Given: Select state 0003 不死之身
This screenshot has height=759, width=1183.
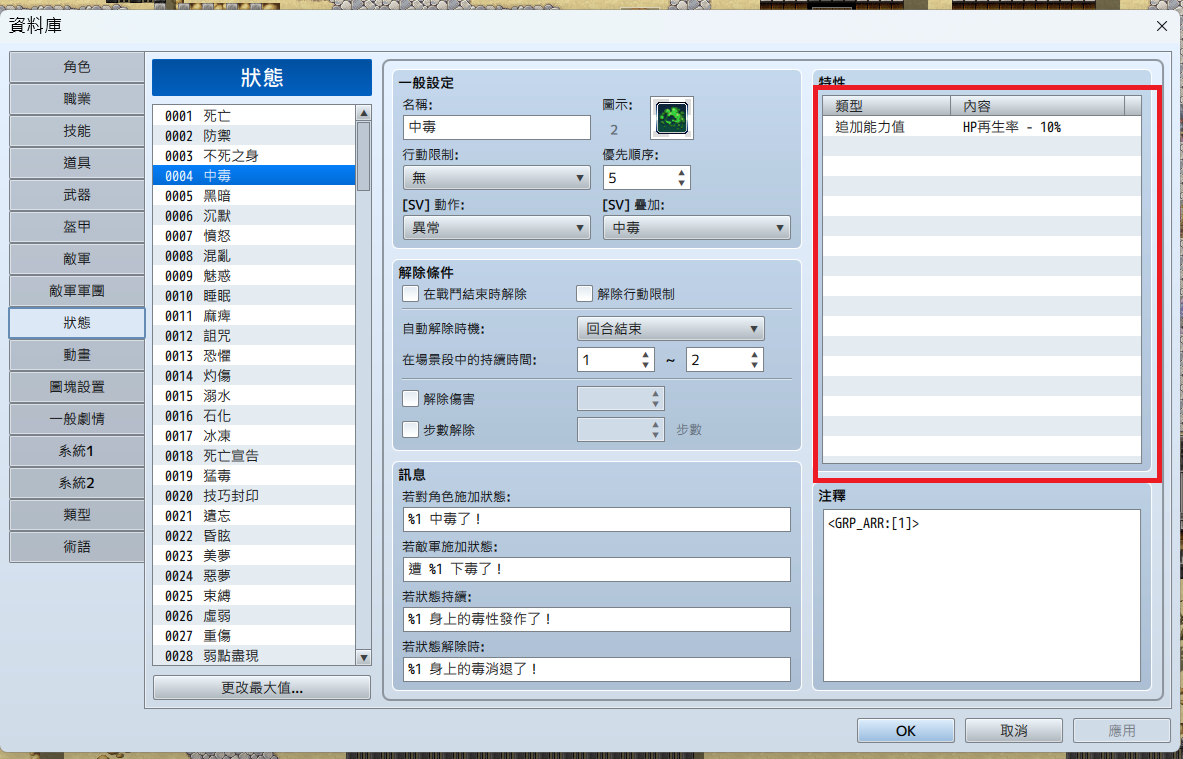Looking at the screenshot, I should pos(254,155).
